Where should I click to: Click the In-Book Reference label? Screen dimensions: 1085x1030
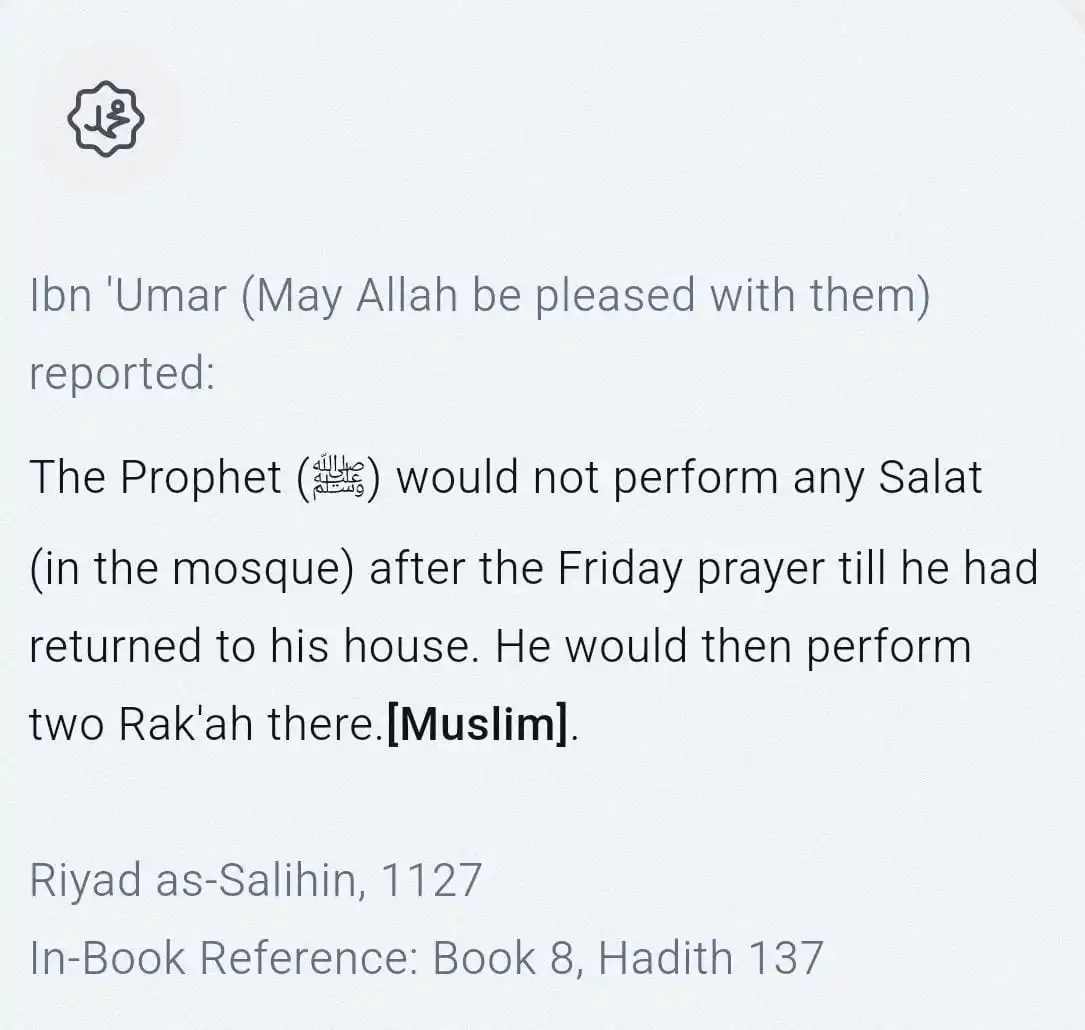[224, 958]
